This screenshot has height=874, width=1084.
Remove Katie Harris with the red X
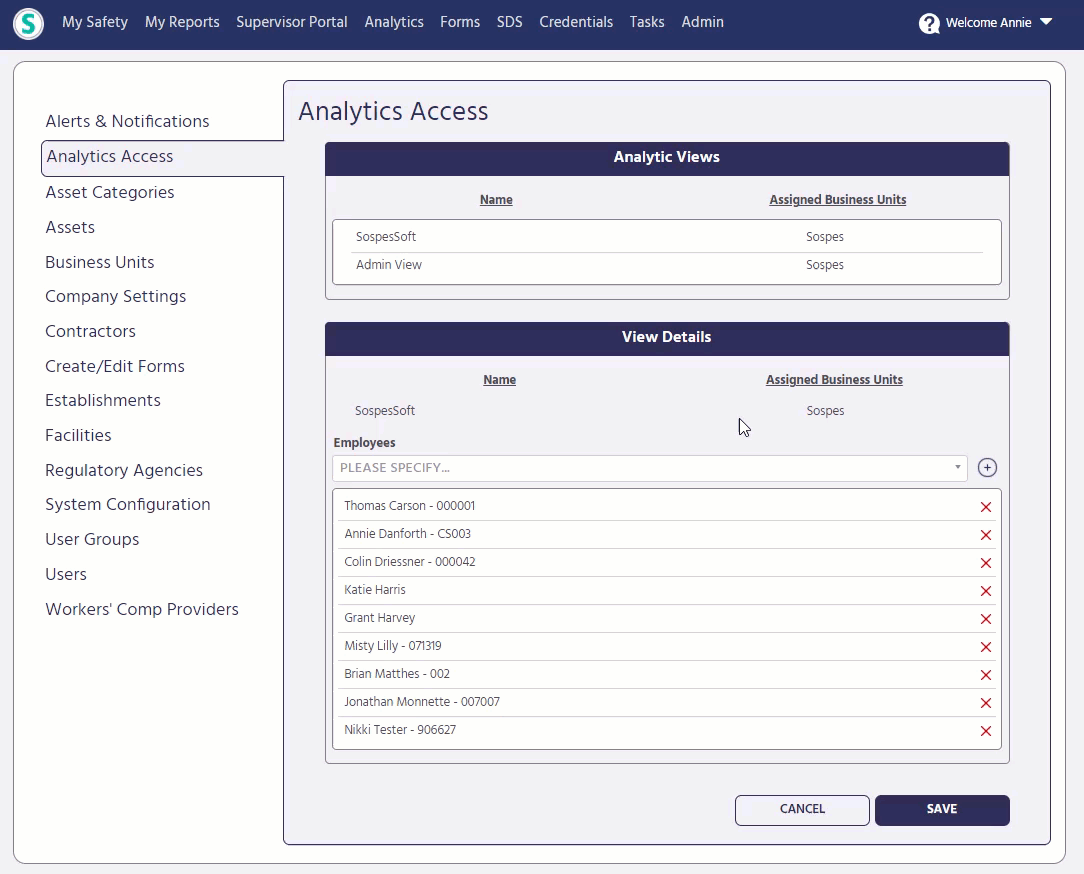[985, 591]
